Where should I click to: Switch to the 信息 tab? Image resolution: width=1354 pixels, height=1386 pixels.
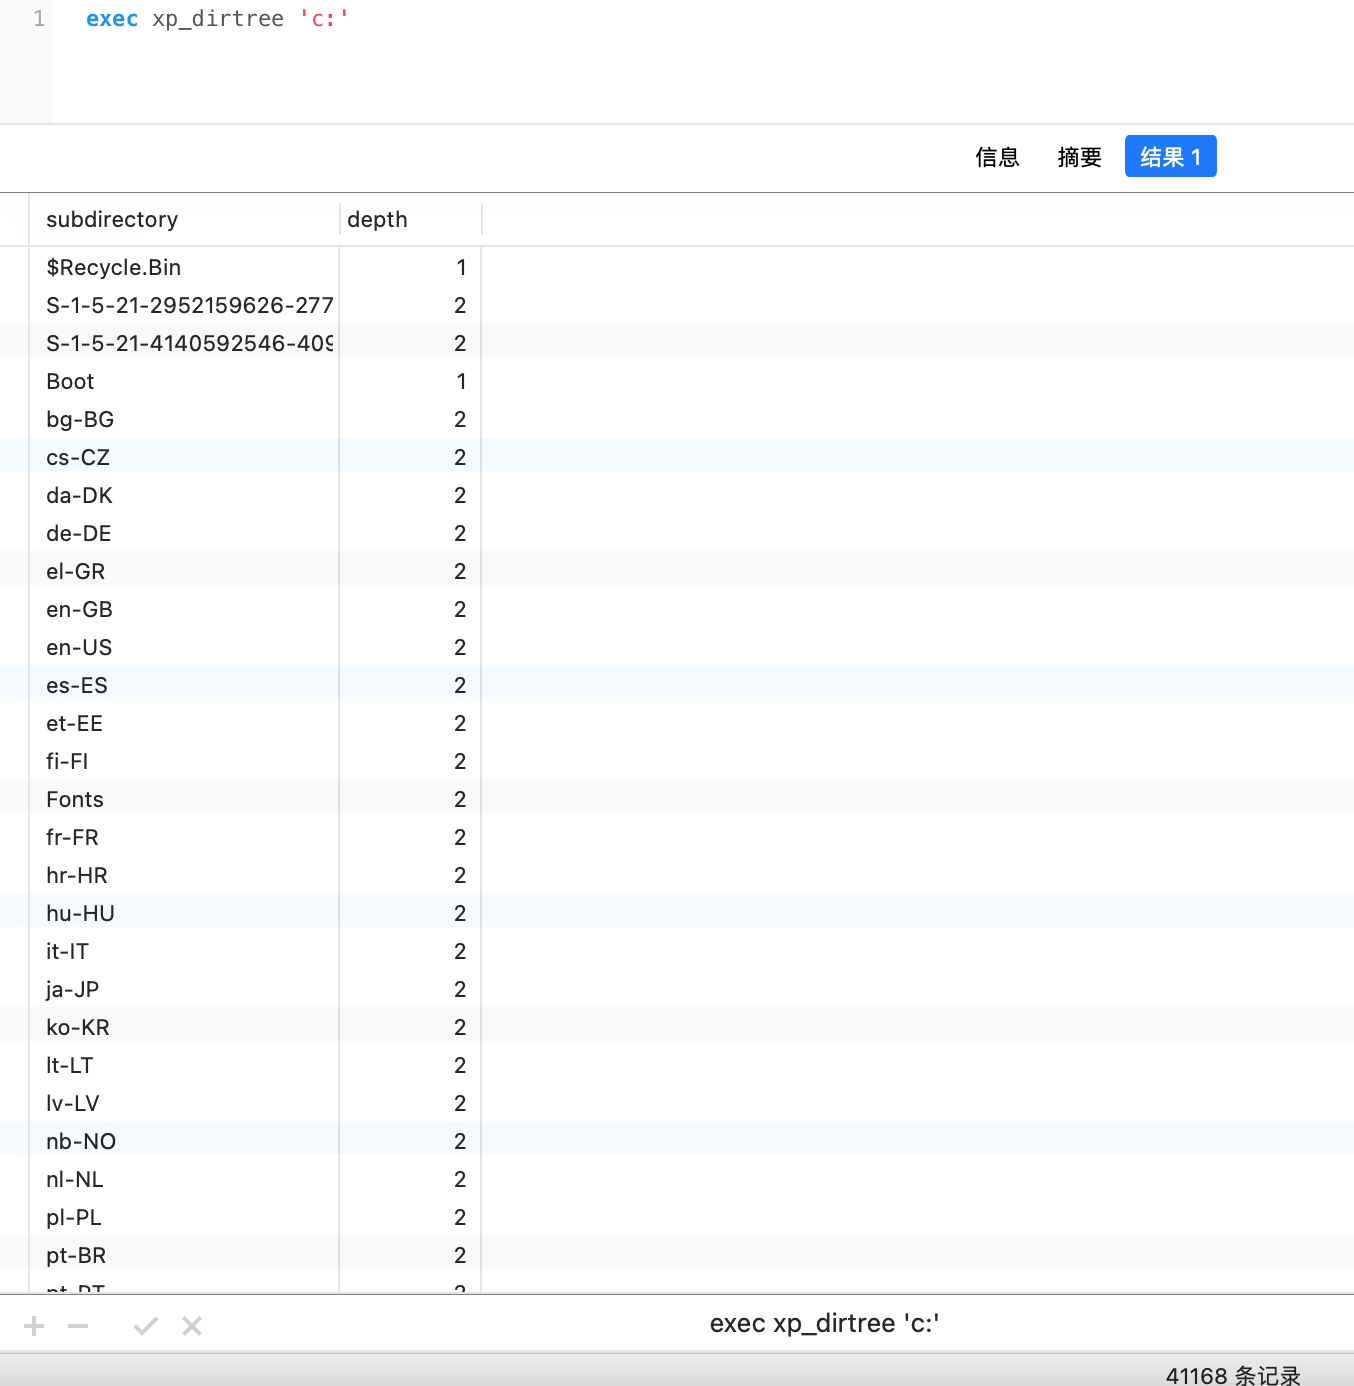(x=996, y=157)
